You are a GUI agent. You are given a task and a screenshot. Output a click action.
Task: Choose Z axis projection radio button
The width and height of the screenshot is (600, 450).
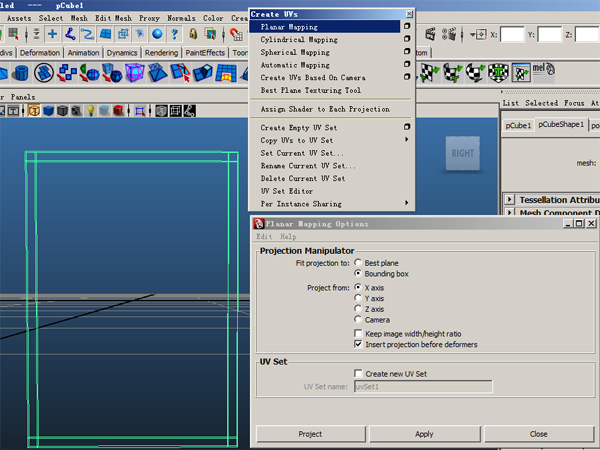coord(358,308)
